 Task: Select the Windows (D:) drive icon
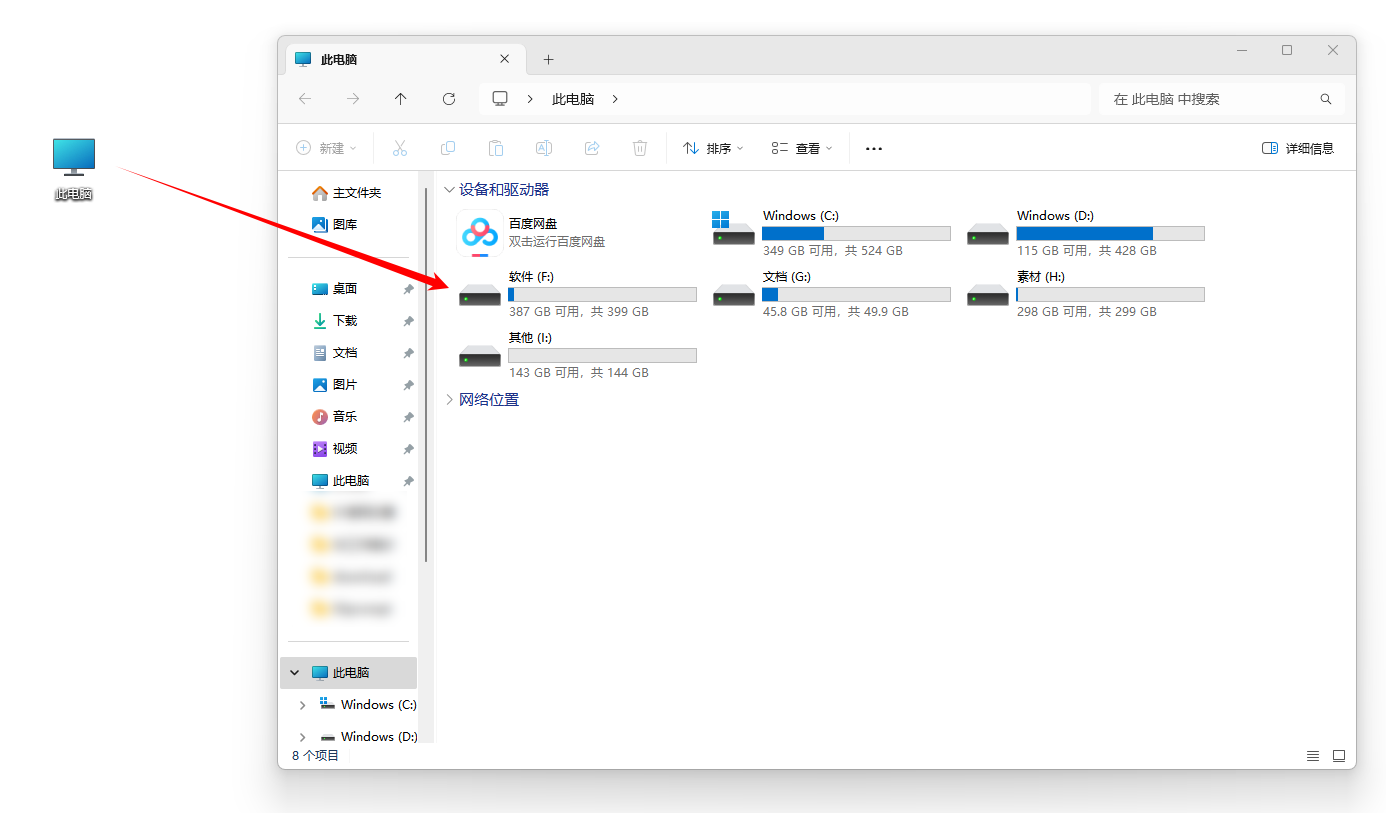tap(988, 234)
